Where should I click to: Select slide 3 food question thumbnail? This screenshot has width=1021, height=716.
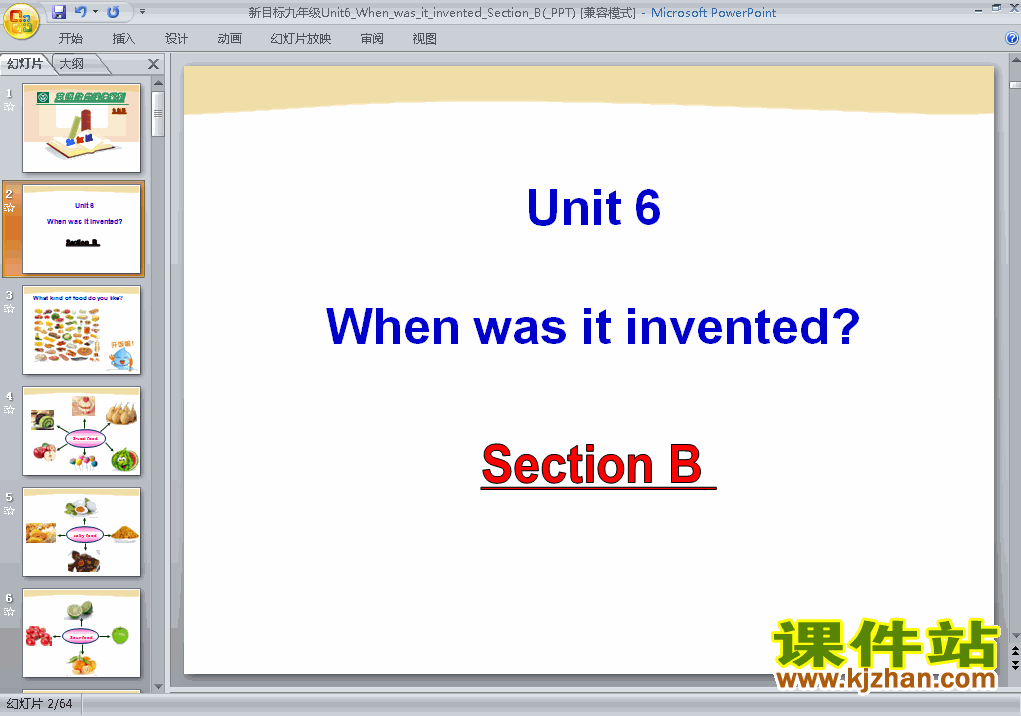pyautogui.click(x=81, y=330)
